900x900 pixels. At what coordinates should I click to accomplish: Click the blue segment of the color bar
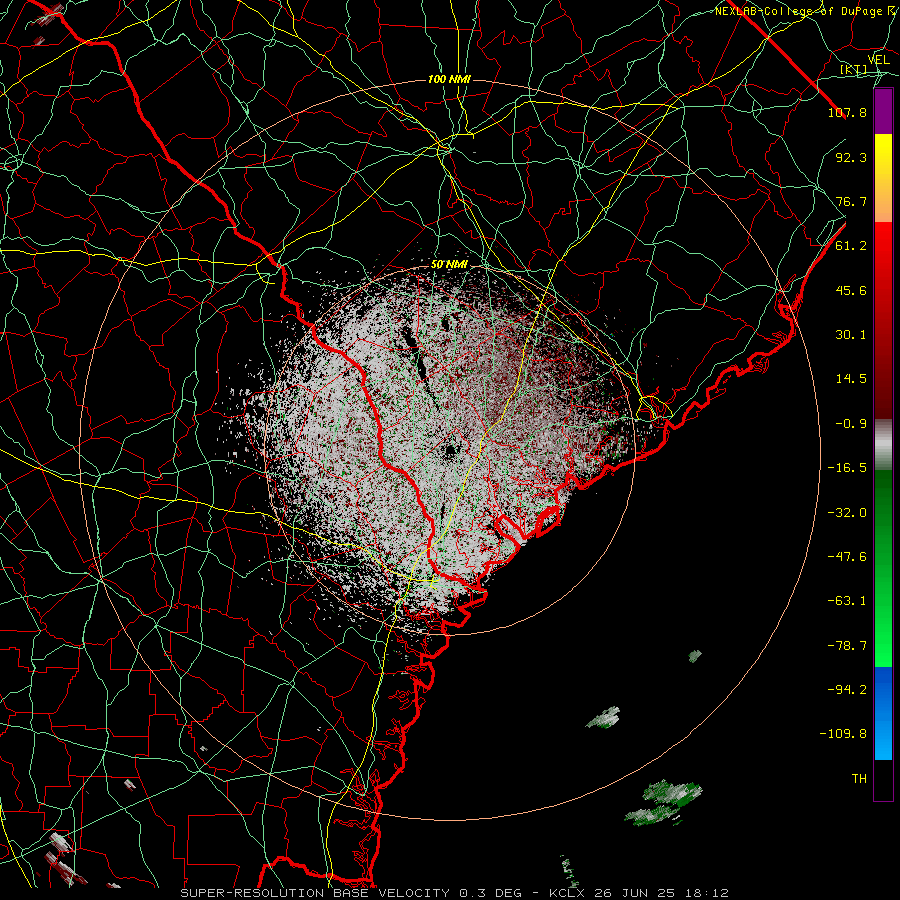[x=883, y=713]
